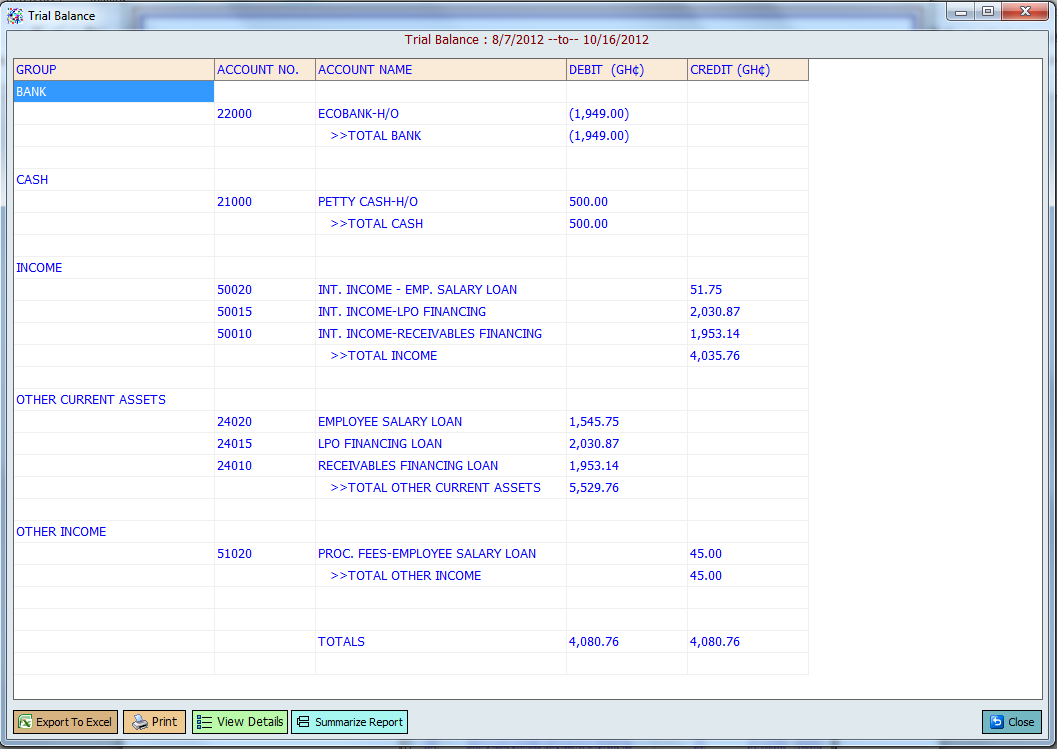
Task: Click the >>TOTAL INCOME row label
Action: tap(384, 356)
